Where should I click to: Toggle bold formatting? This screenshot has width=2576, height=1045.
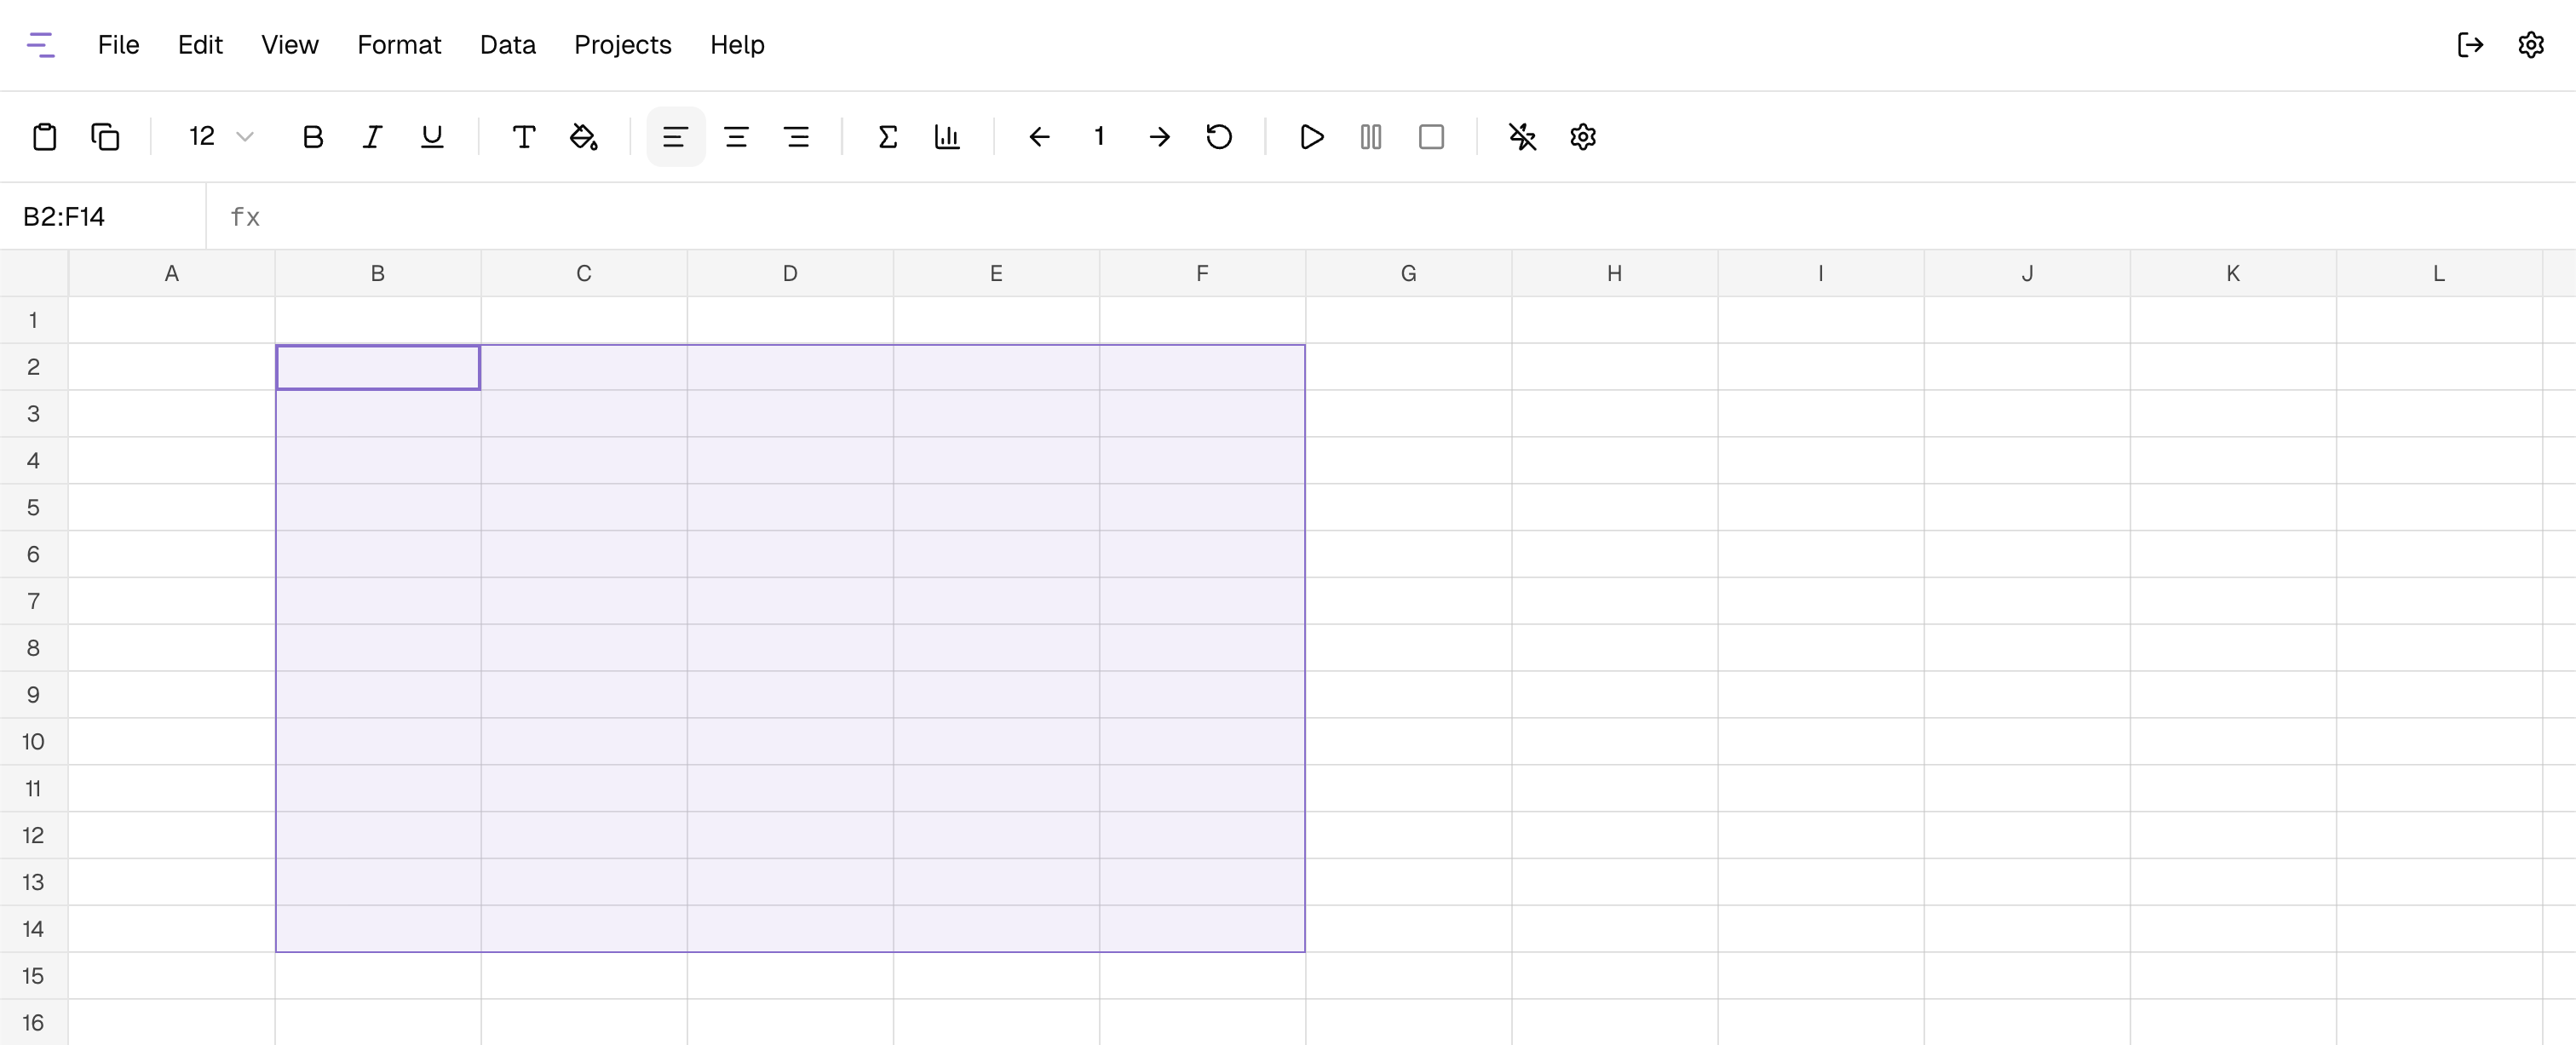point(312,137)
